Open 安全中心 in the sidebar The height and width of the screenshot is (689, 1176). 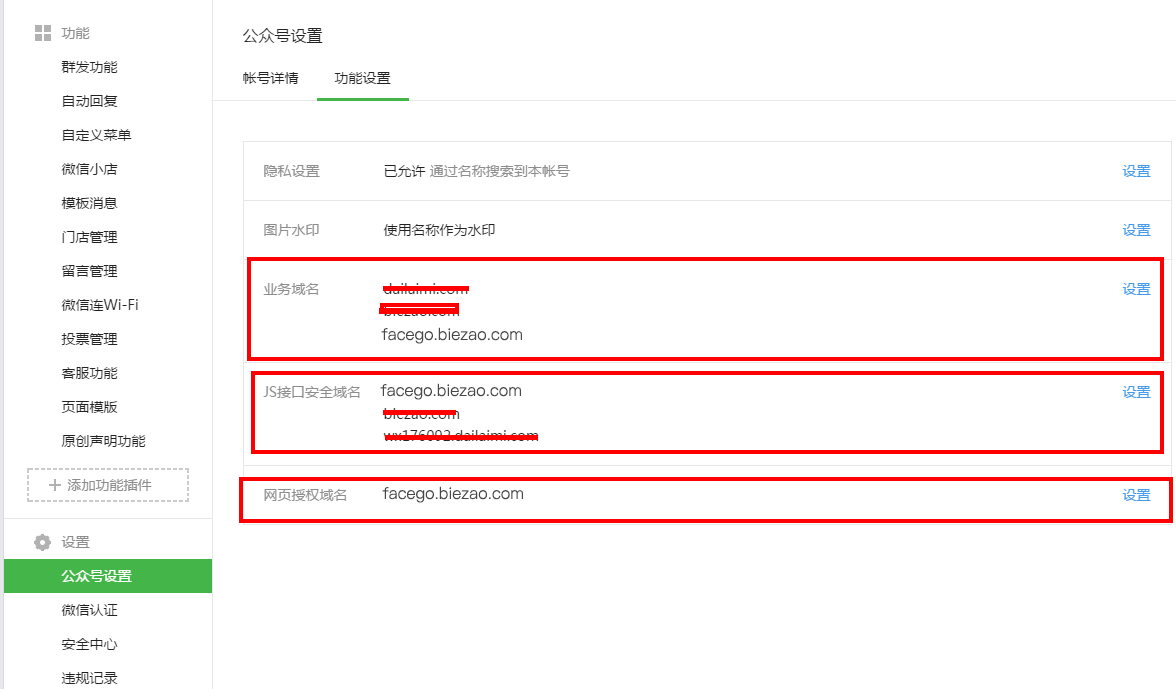pos(89,644)
